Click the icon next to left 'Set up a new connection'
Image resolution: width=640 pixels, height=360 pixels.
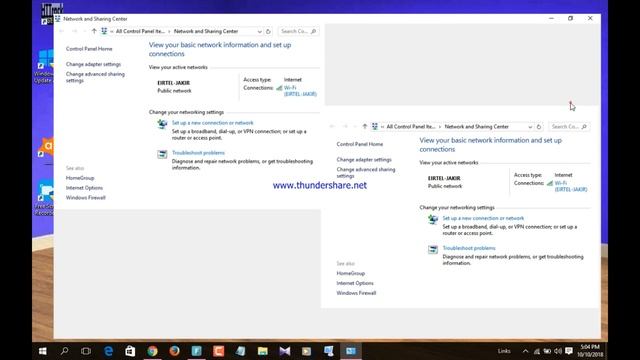(x=162, y=124)
